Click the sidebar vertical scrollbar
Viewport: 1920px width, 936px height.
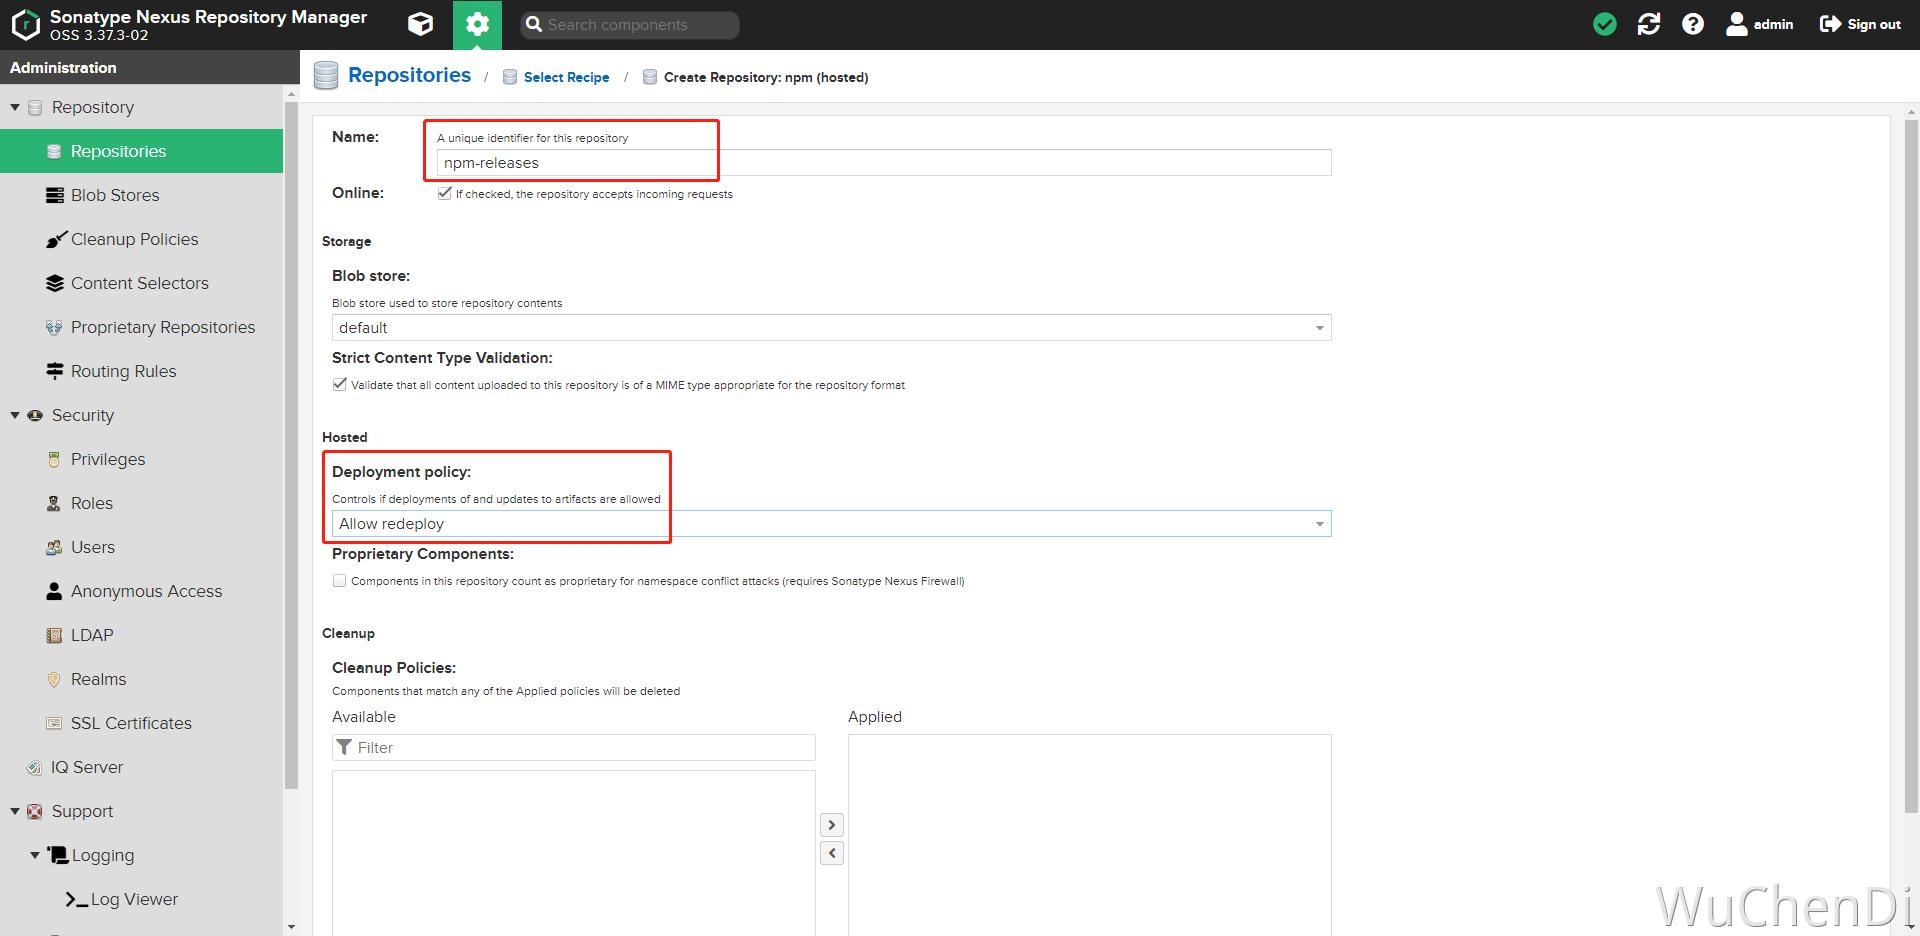pos(291,445)
